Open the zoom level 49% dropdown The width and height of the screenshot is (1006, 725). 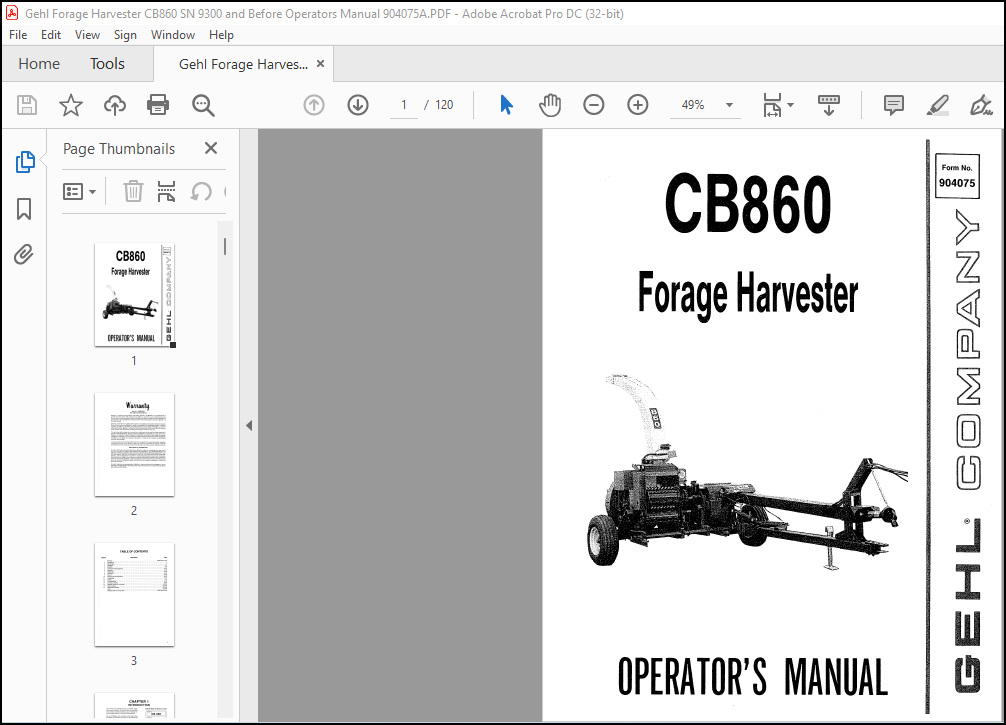729,105
